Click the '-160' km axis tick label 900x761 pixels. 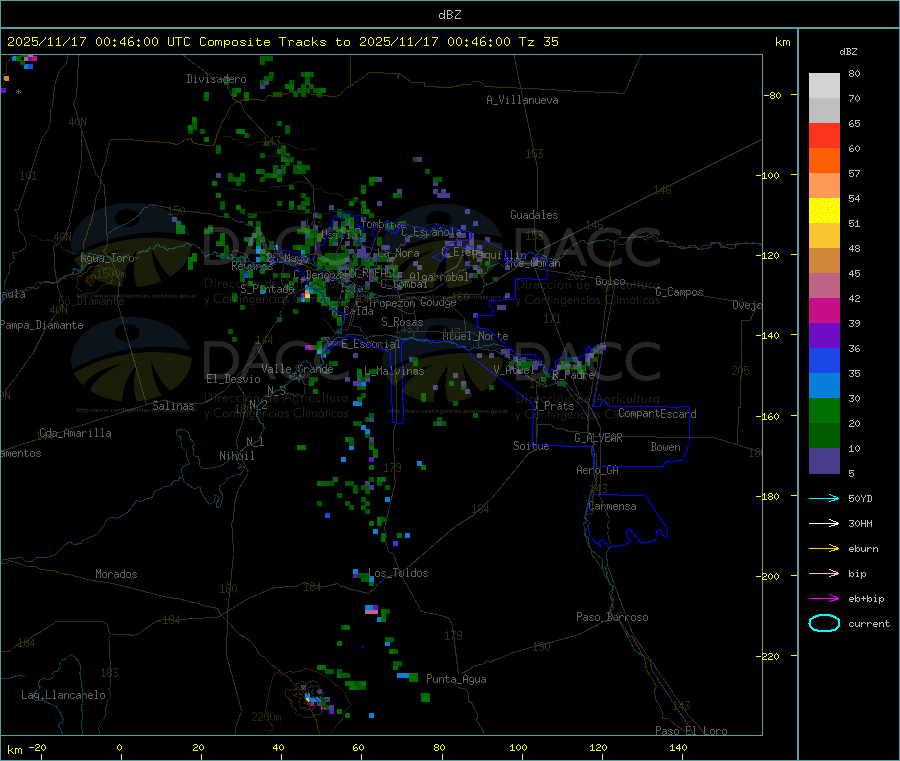pos(770,416)
